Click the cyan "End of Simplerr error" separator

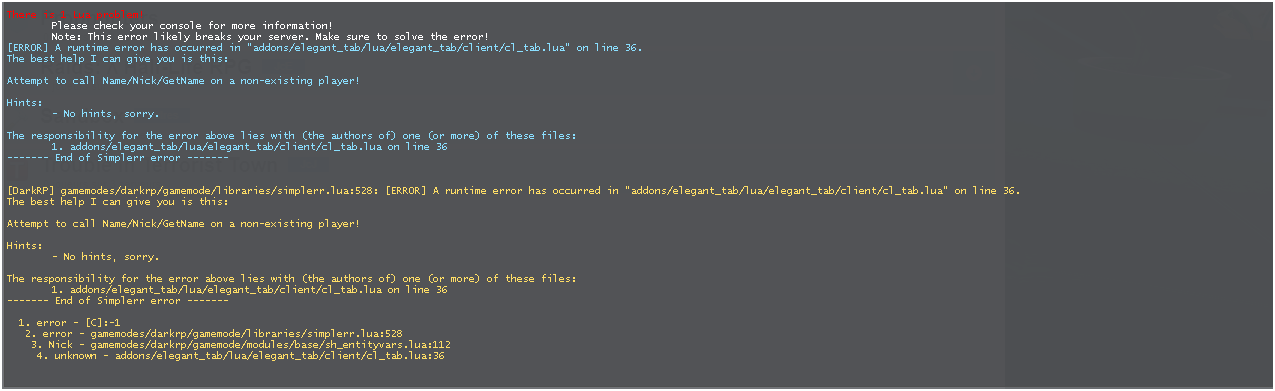pyautogui.click(x=118, y=157)
